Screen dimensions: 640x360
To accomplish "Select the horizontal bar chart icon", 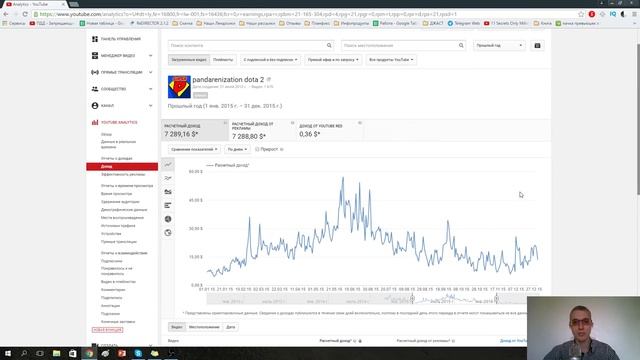I will [168, 205].
